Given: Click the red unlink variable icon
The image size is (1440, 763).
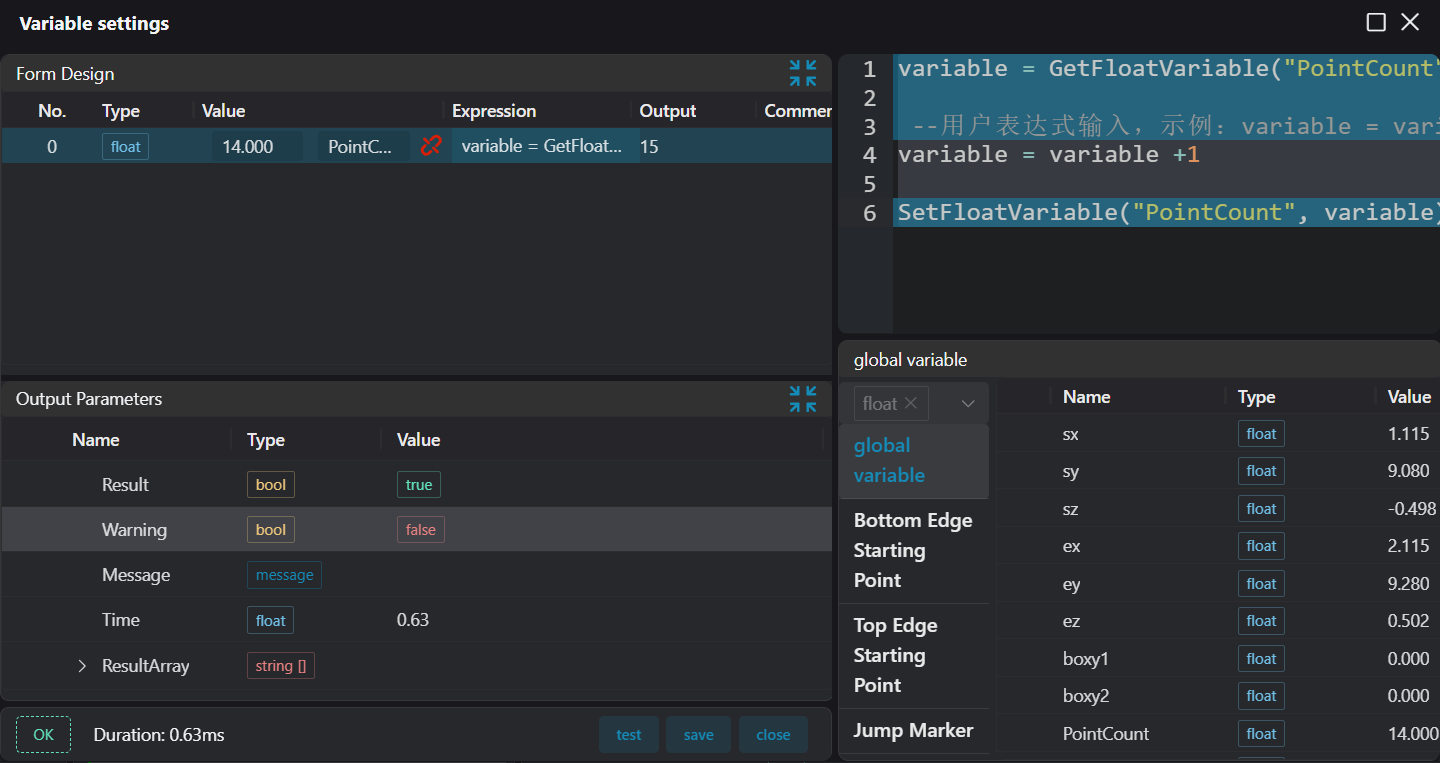Looking at the screenshot, I should pyautogui.click(x=431, y=146).
